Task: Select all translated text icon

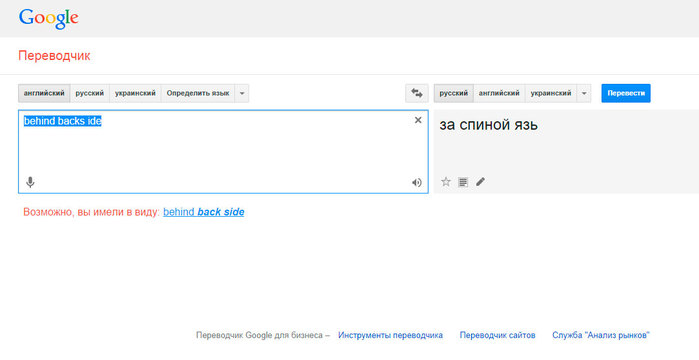Action: click(x=463, y=182)
